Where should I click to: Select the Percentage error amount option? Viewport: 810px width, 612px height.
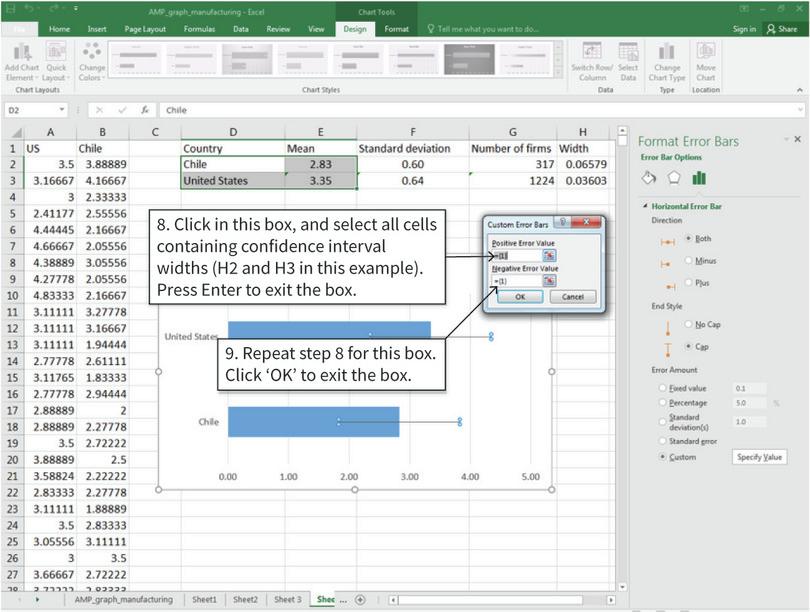pos(661,403)
